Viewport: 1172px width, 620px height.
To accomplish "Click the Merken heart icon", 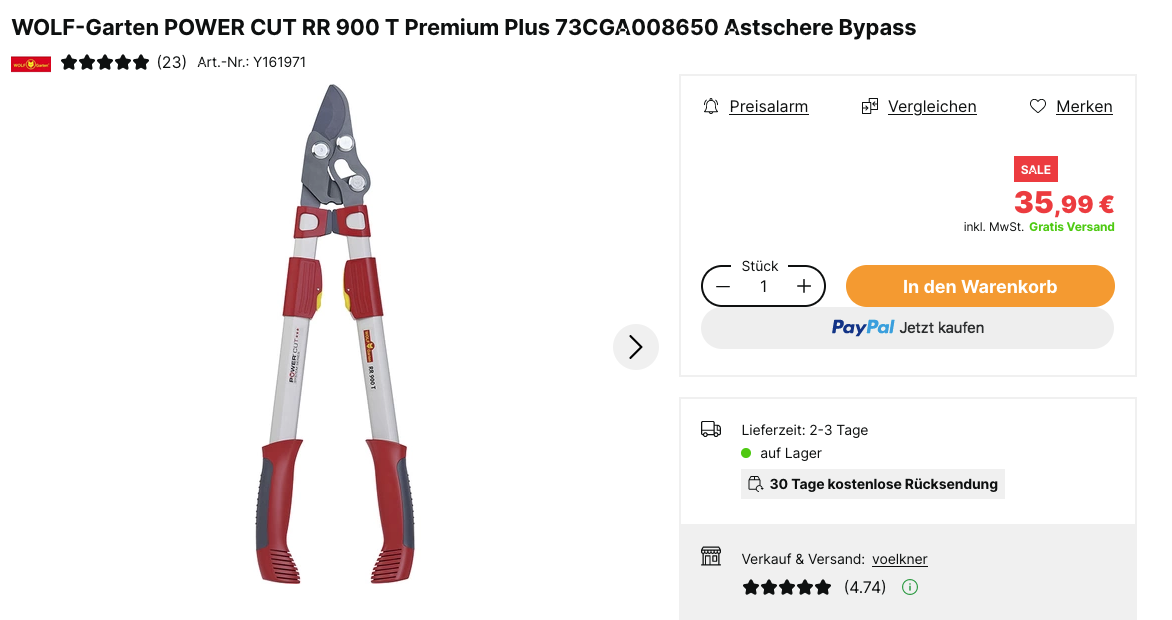I will tap(1038, 106).
